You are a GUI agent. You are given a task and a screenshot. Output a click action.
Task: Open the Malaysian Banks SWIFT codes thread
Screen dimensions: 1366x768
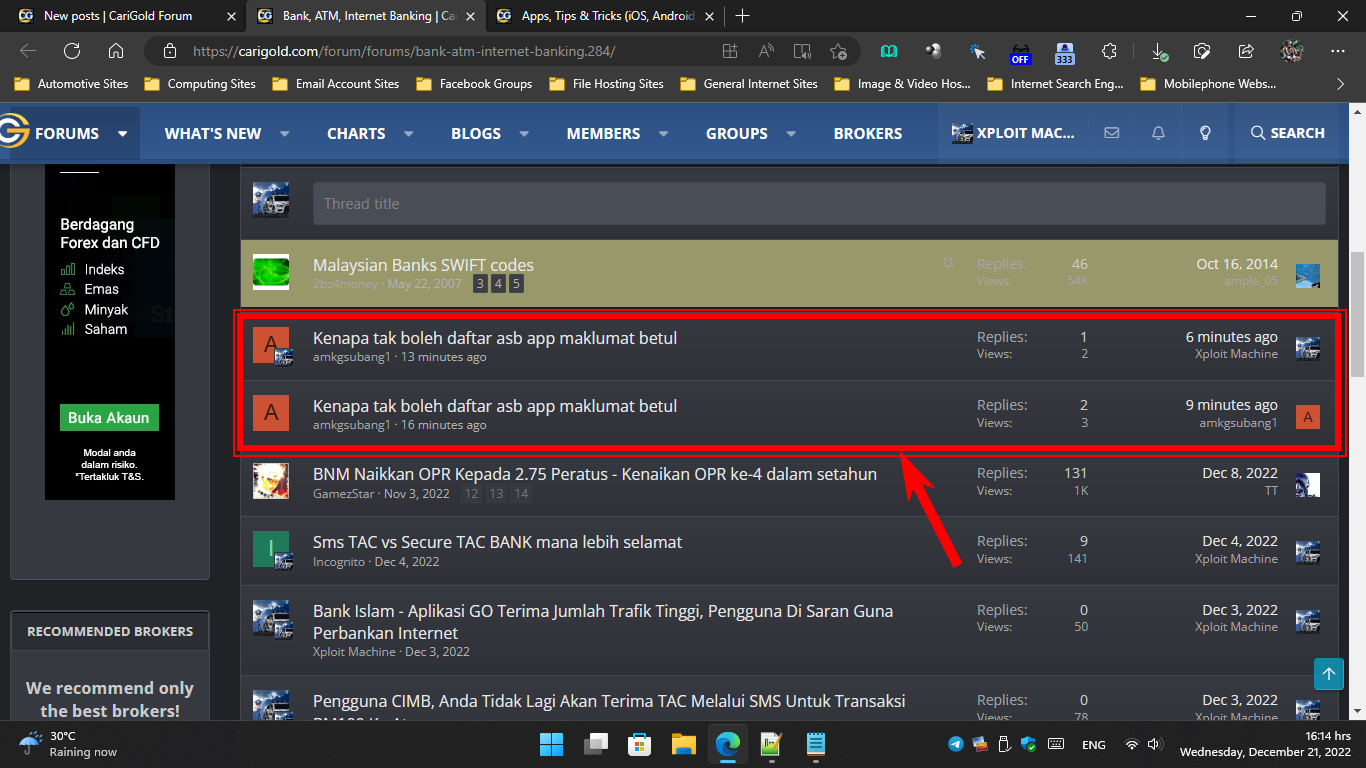click(423, 265)
